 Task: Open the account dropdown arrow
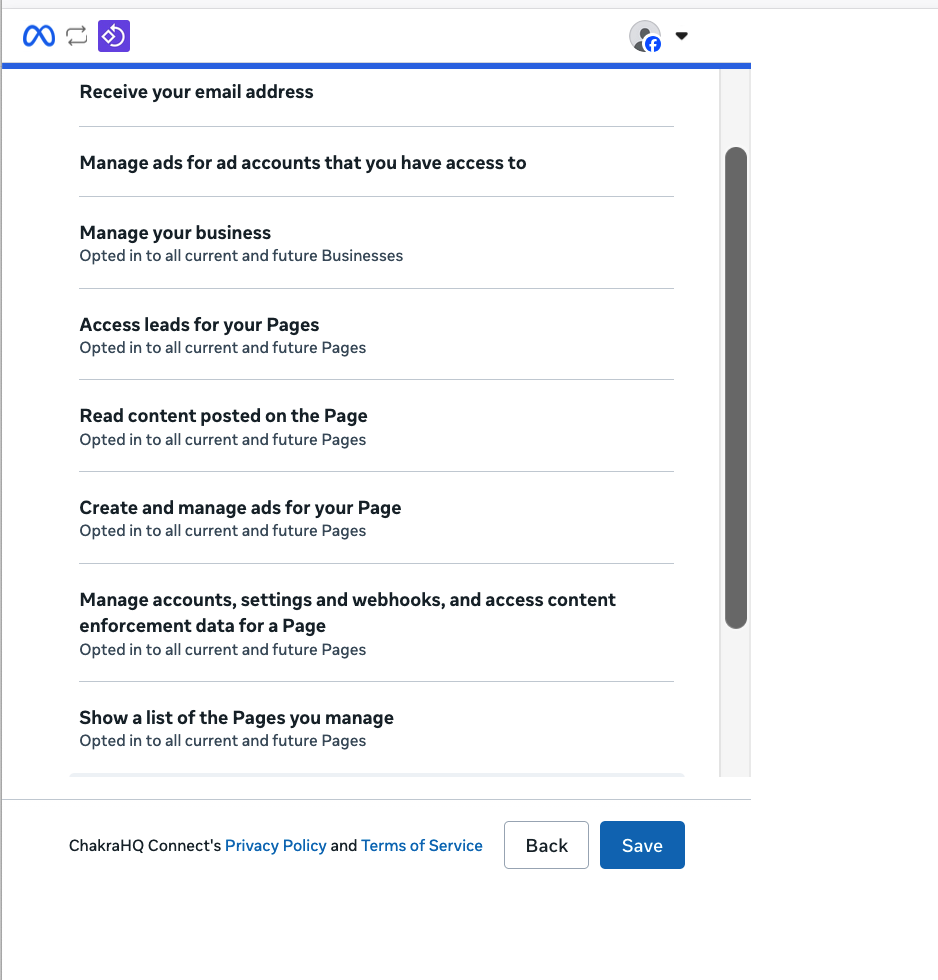tap(682, 36)
